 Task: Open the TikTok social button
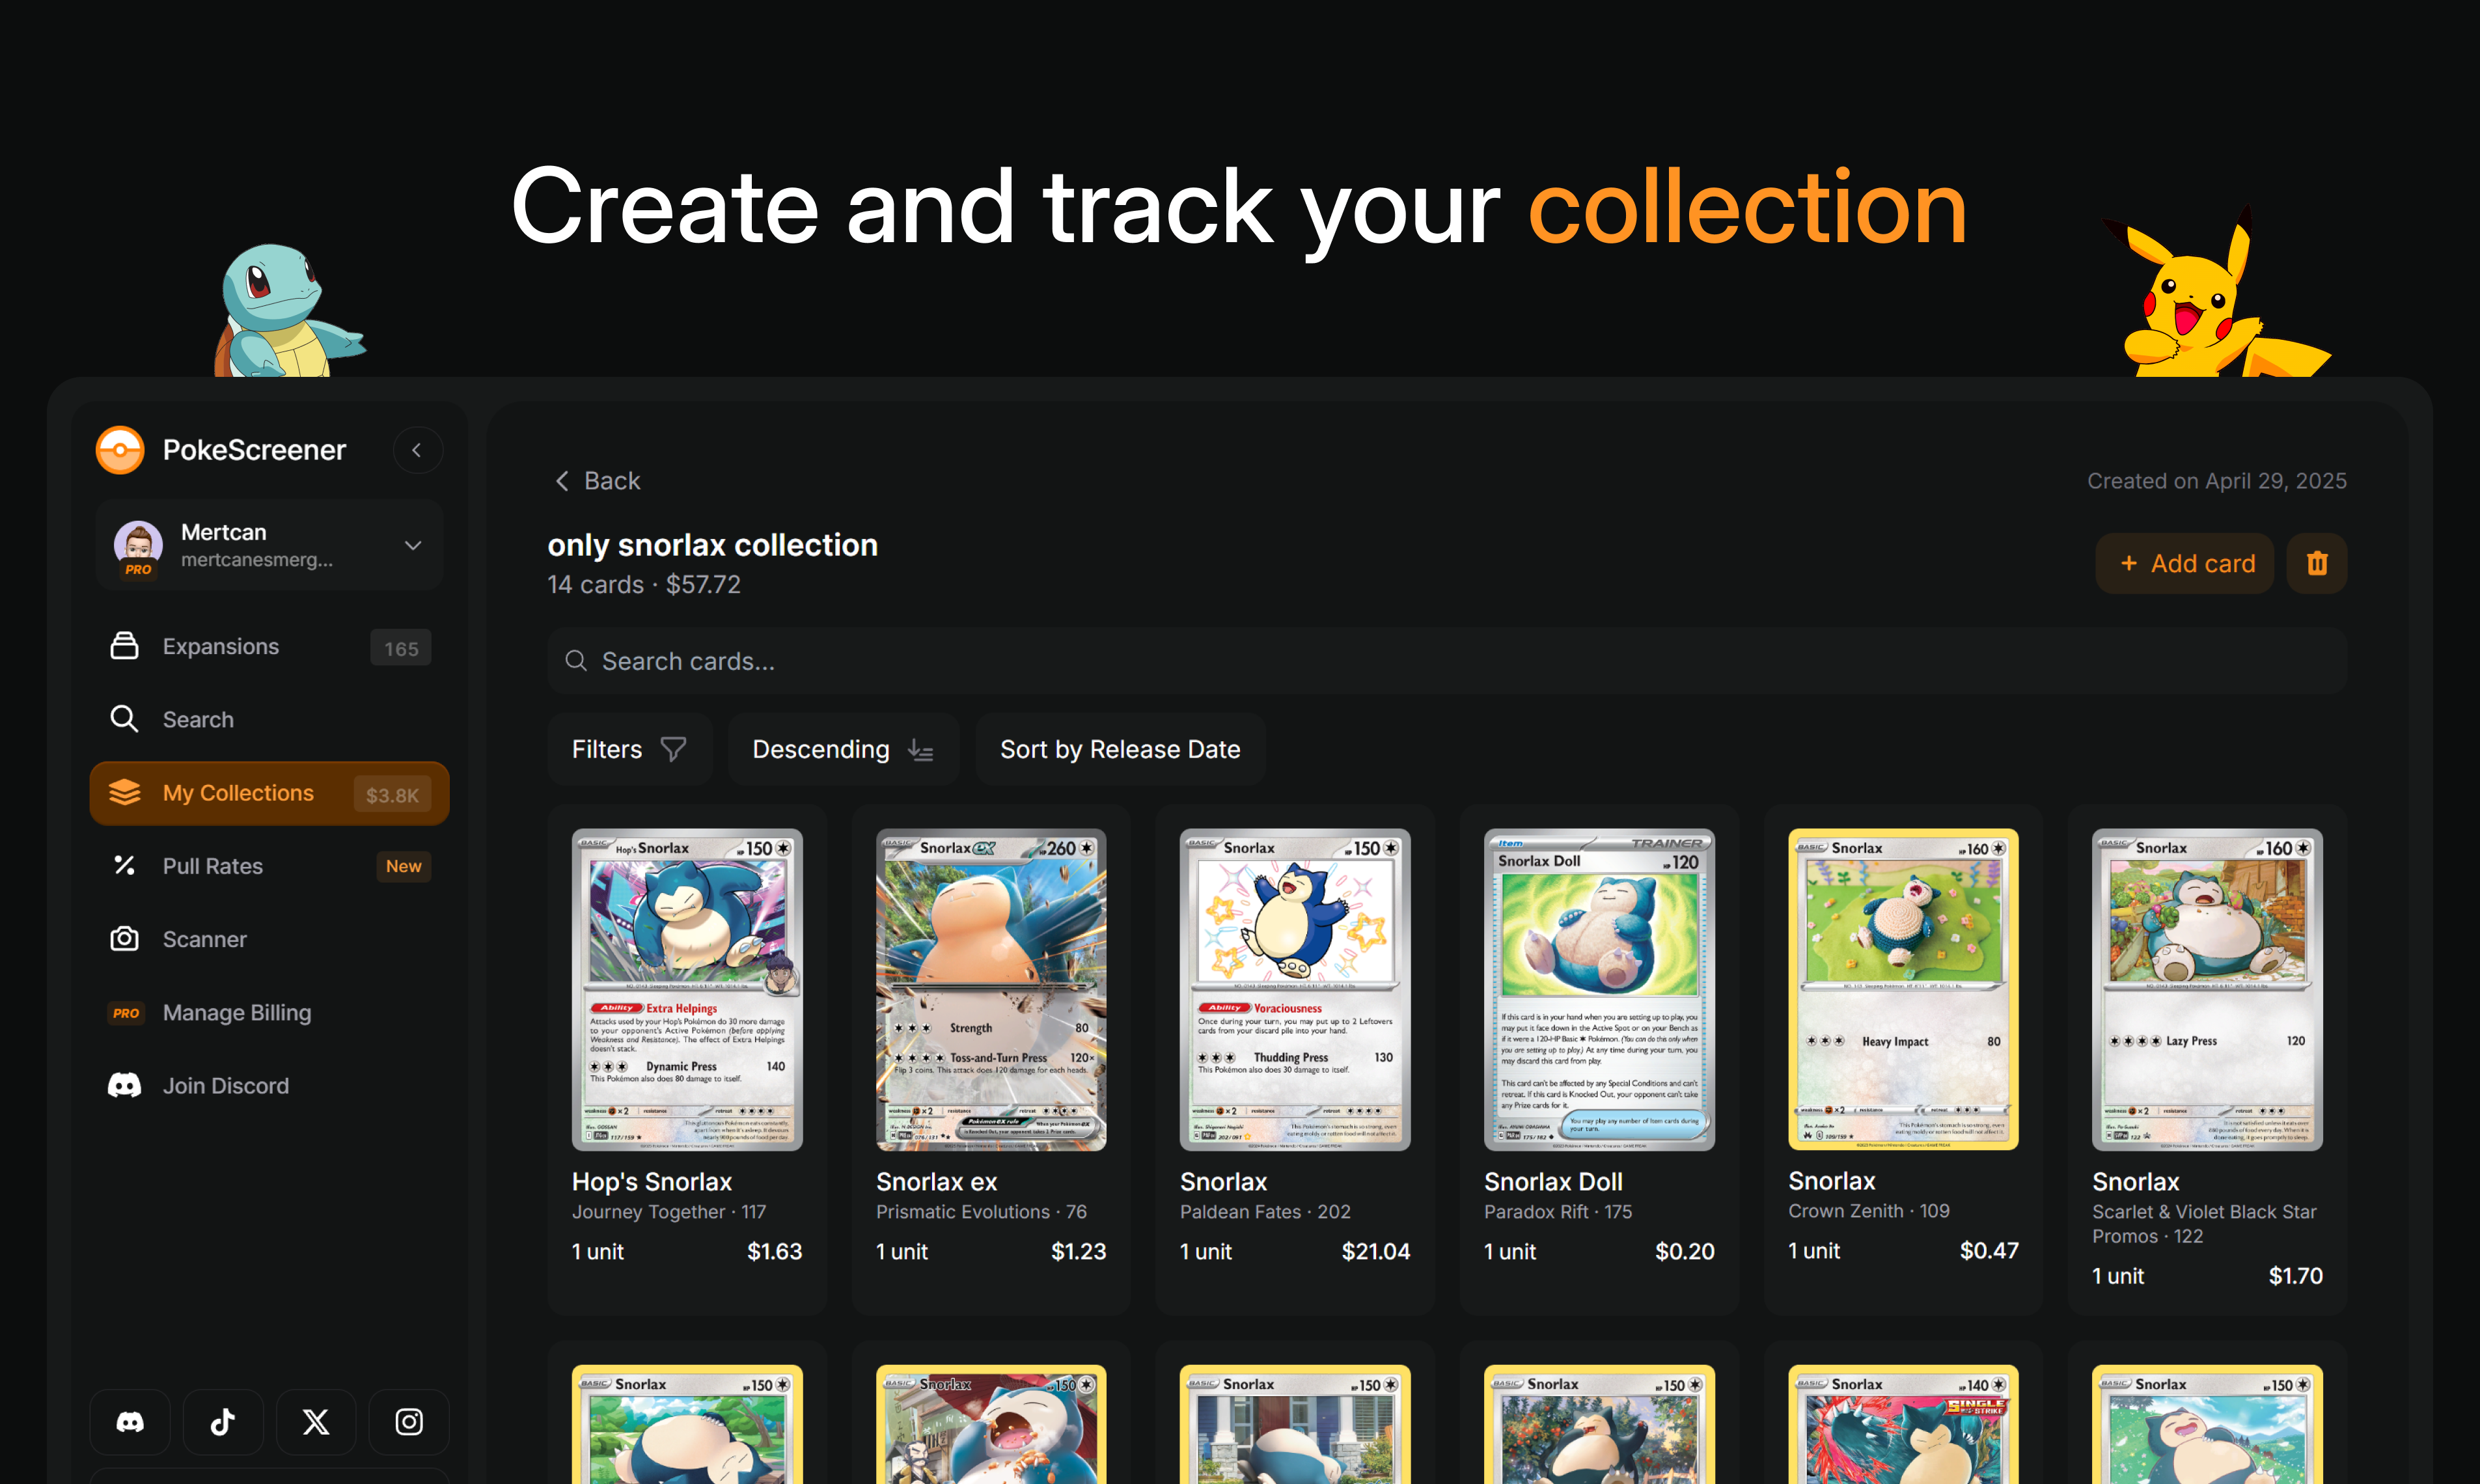point(223,1422)
